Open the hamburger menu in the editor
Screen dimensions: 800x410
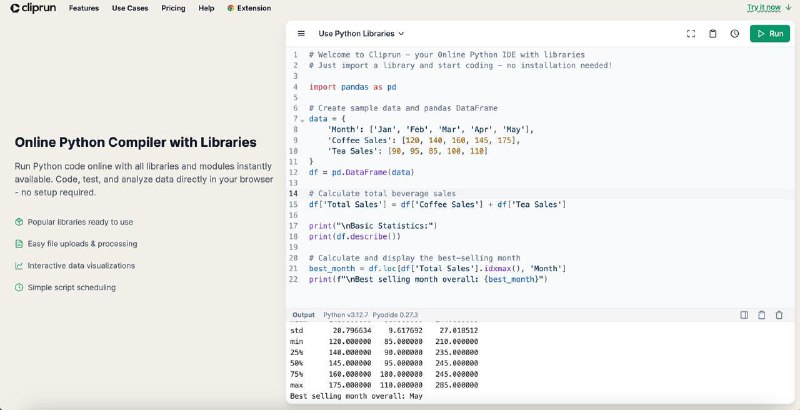point(301,34)
